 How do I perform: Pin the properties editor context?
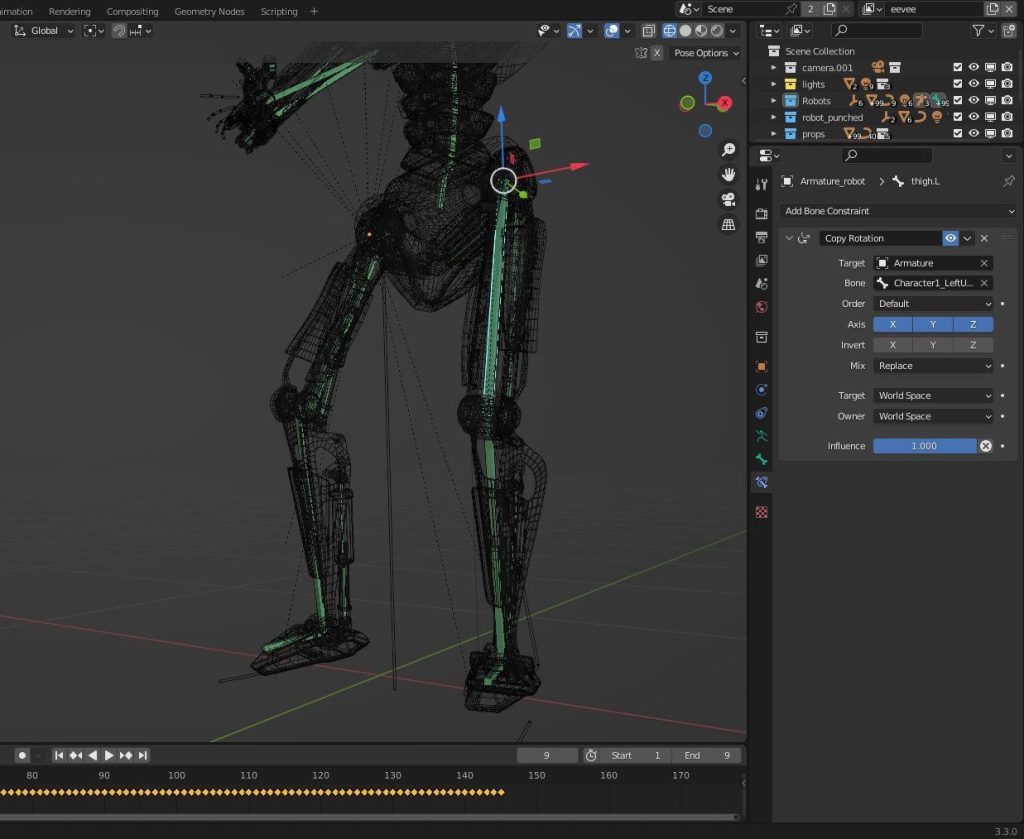(x=1009, y=181)
